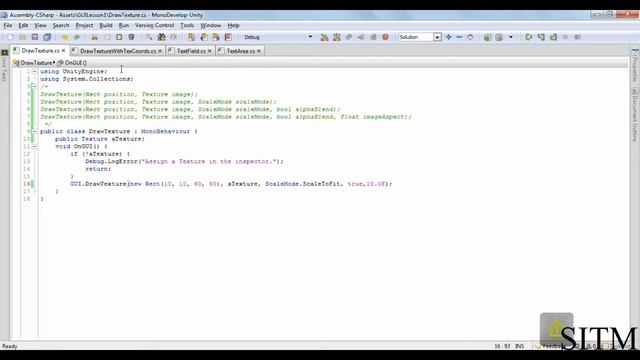The height and width of the screenshot is (360, 640).
Task: Open the Project menu
Action: tap(84, 25)
